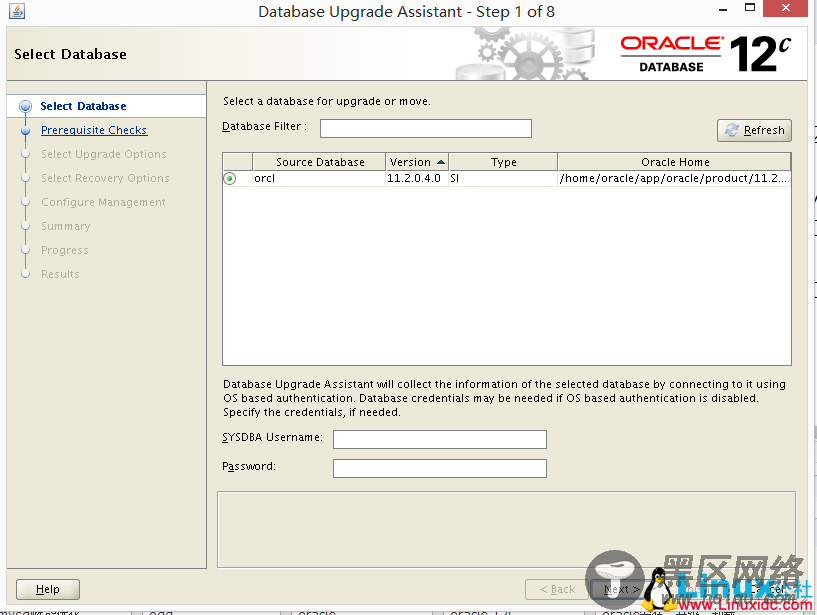The image size is (817, 615).
Task: Sort by Source Database column header
Action: (x=319, y=162)
